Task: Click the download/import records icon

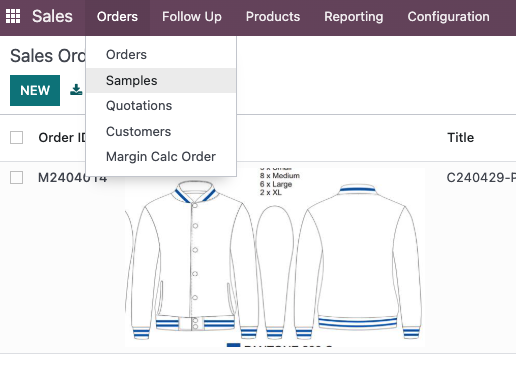Action: tap(76, 90)
